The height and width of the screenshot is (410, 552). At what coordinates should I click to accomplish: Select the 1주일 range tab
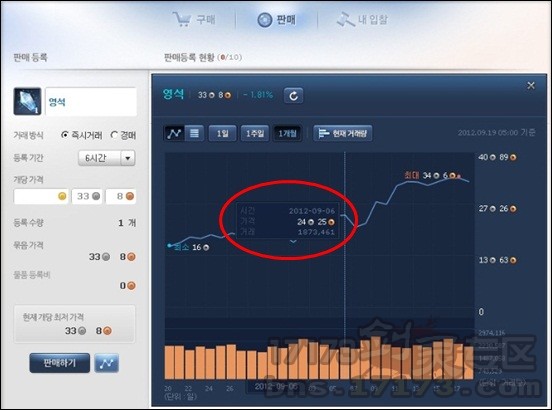(x=255, y=133)
